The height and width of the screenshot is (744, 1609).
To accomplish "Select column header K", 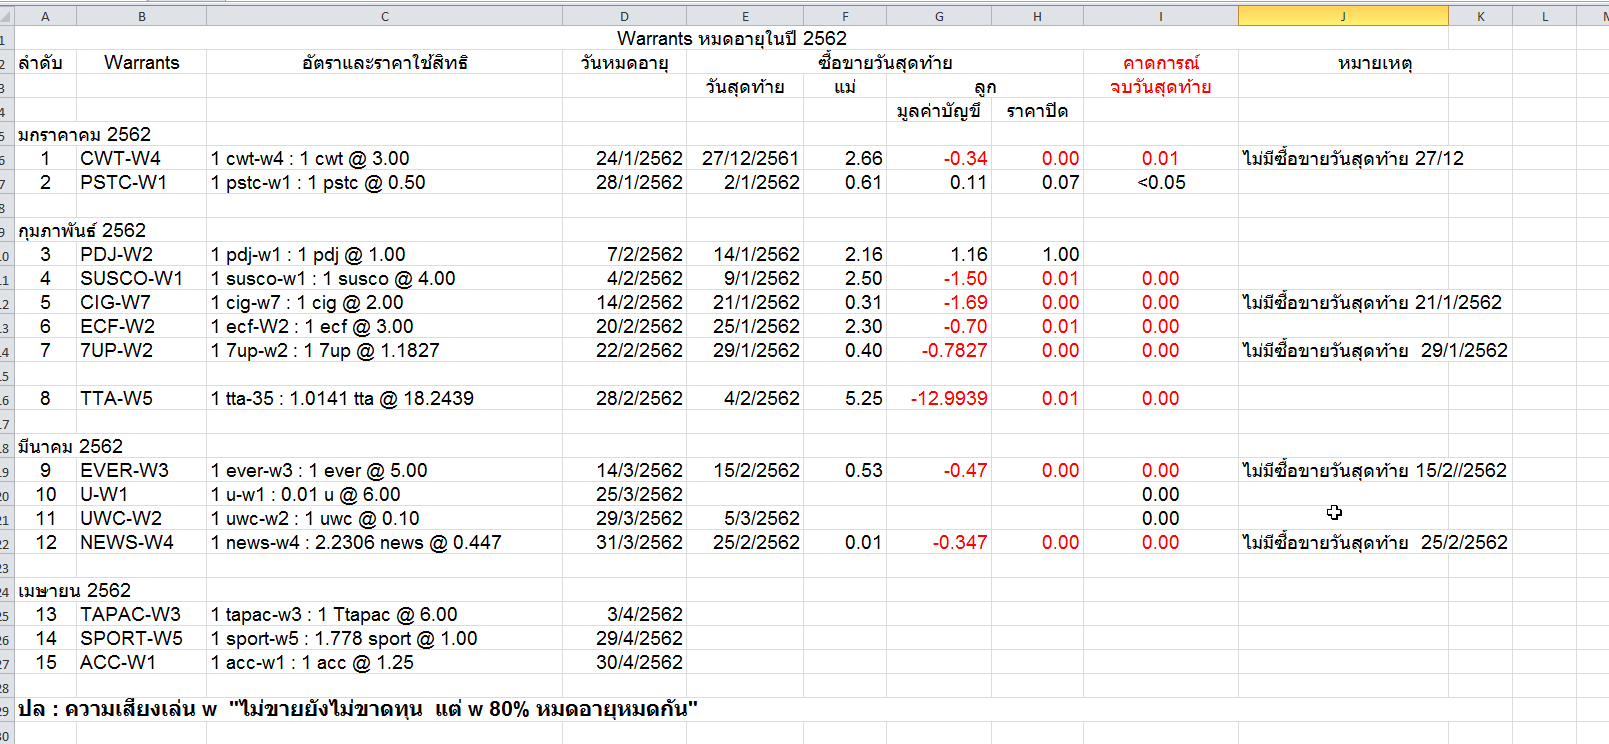I will 1480,16.
